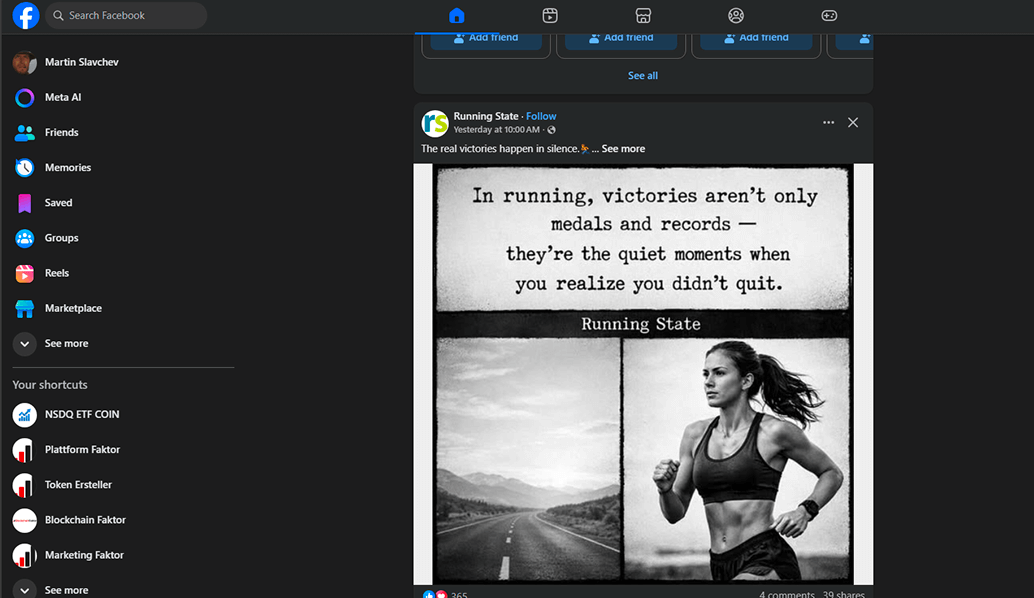Hide the Running State post with X

853,122
